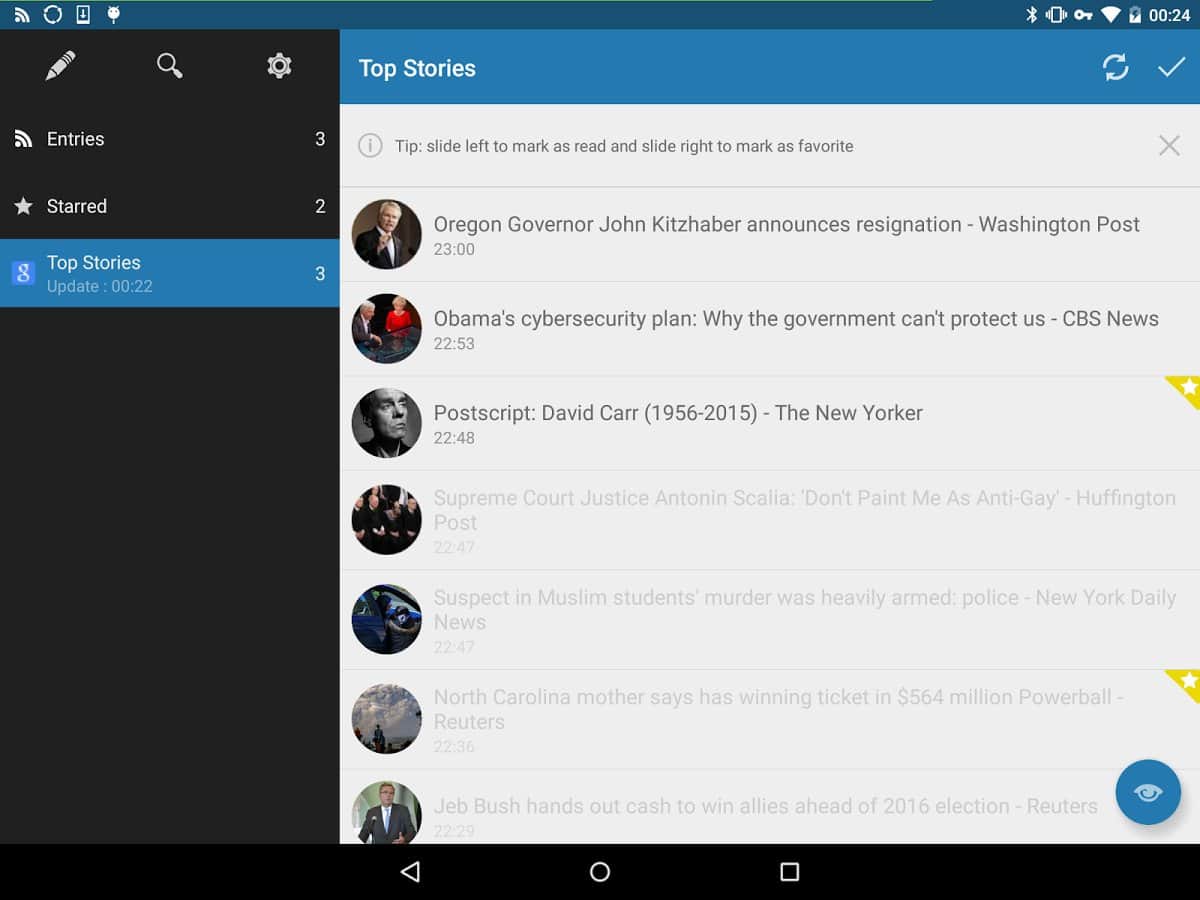Tap the Kitzhaber story thumbnail
The width and height of the screenshot is (1200, 900).
click(x=387, y=234)
